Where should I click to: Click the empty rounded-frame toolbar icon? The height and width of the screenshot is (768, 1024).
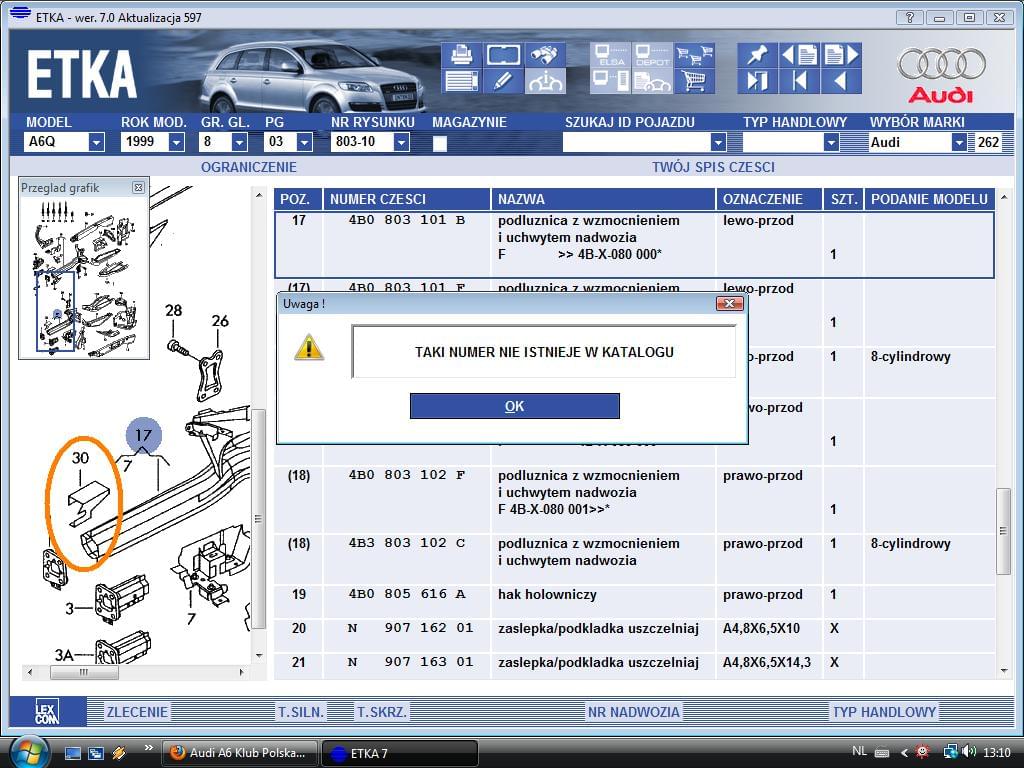(x=503, y=55)
